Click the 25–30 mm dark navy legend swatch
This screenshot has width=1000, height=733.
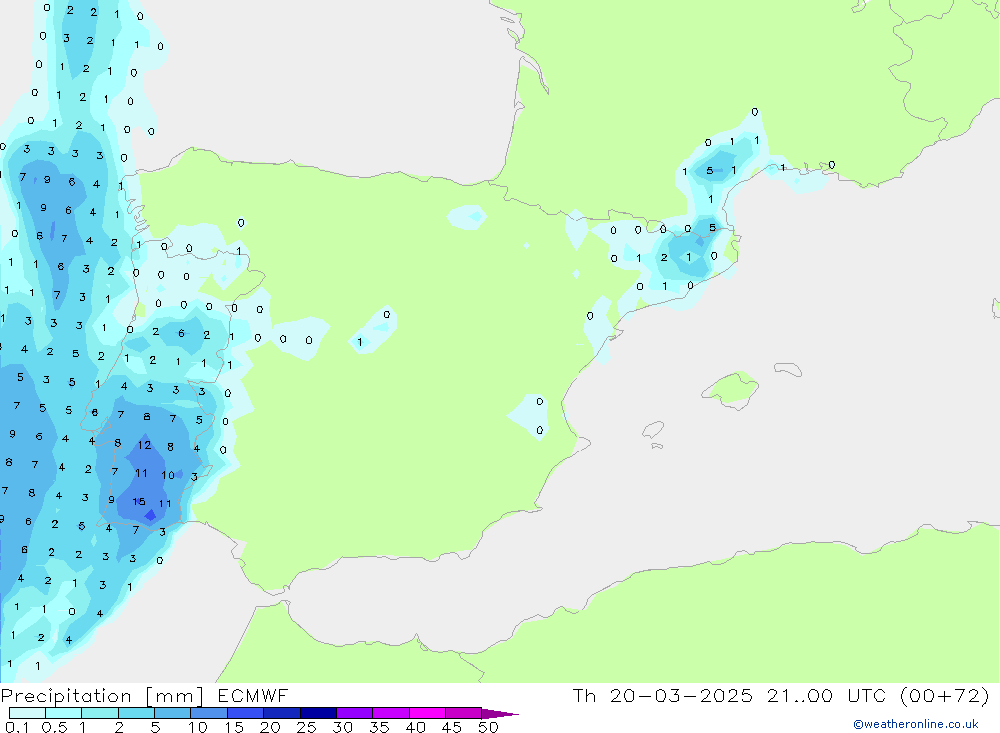318,713
